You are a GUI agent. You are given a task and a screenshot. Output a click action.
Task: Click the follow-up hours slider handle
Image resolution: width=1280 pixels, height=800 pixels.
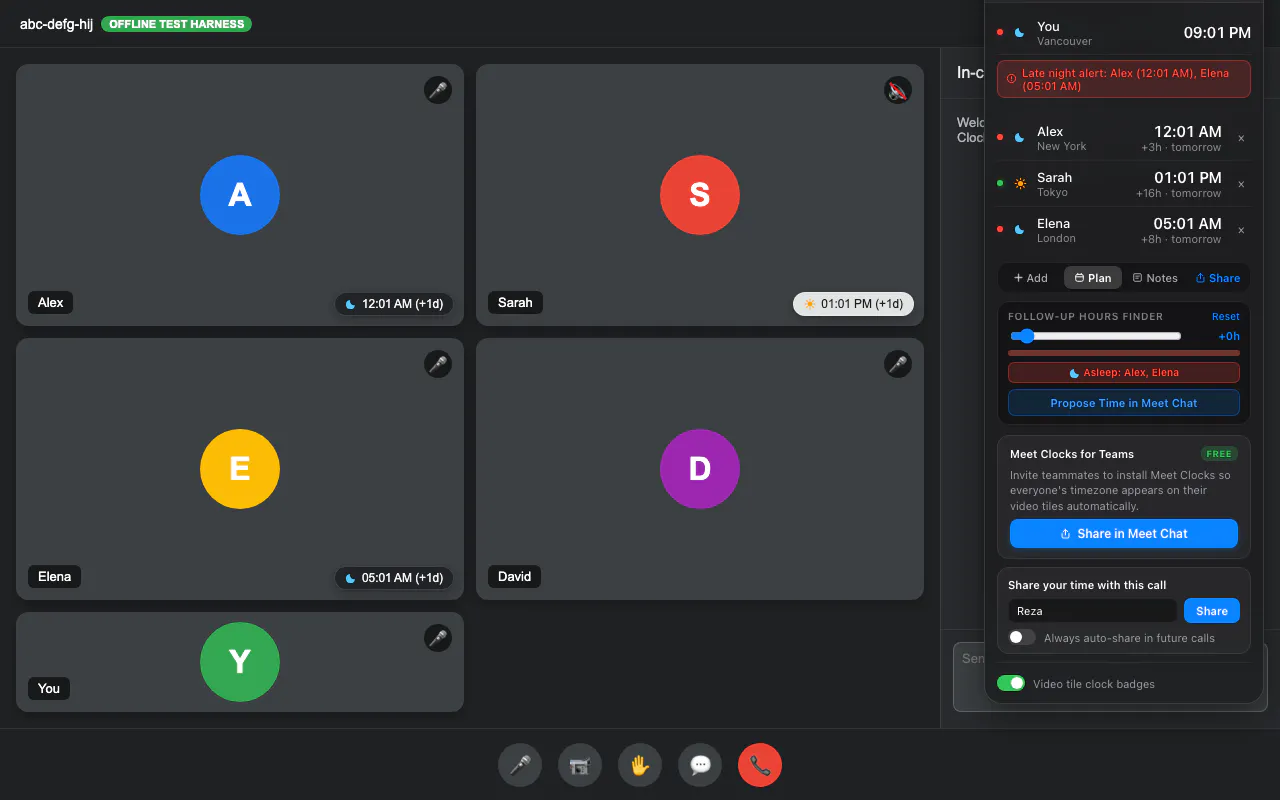tap(1027, 336)
